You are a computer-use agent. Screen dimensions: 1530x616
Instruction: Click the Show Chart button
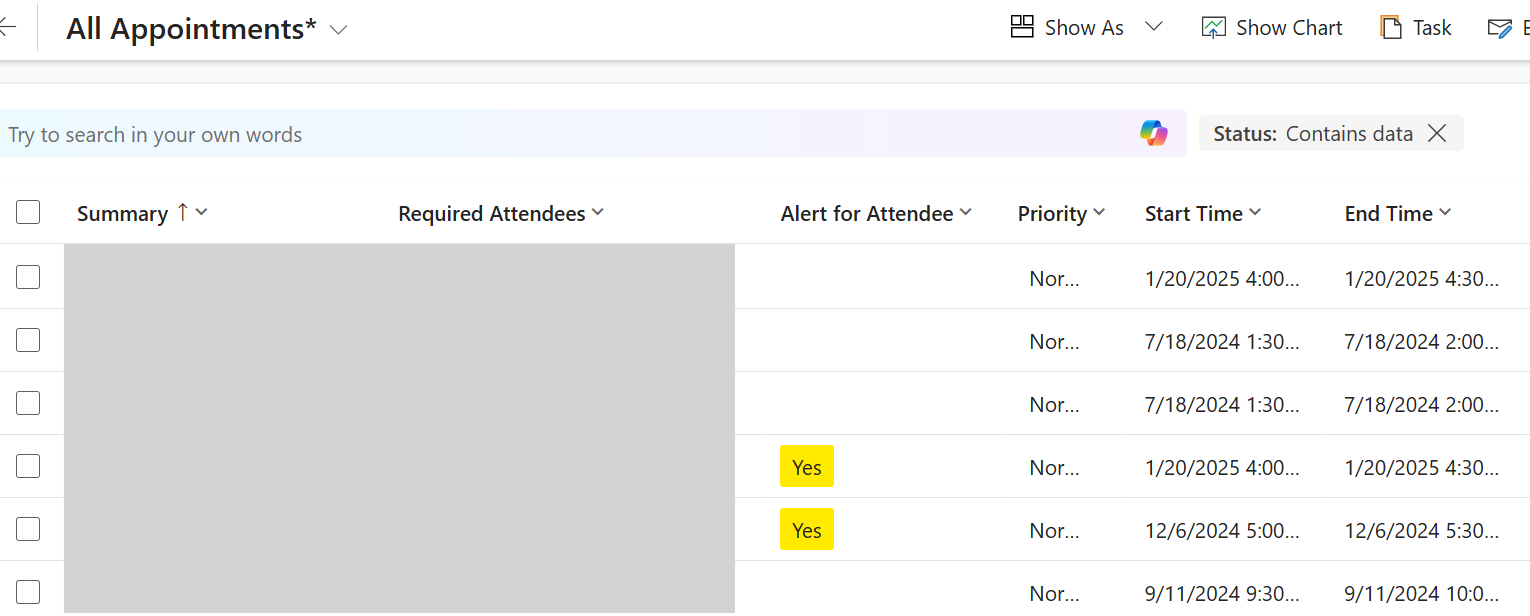[1272, 28]
